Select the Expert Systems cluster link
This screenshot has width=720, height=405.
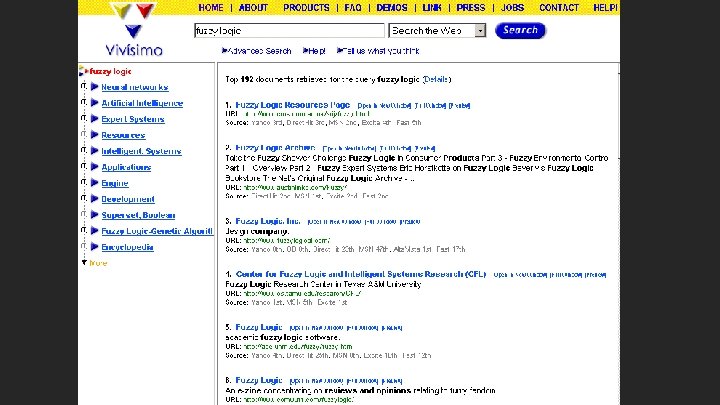[x=133, y=119]
